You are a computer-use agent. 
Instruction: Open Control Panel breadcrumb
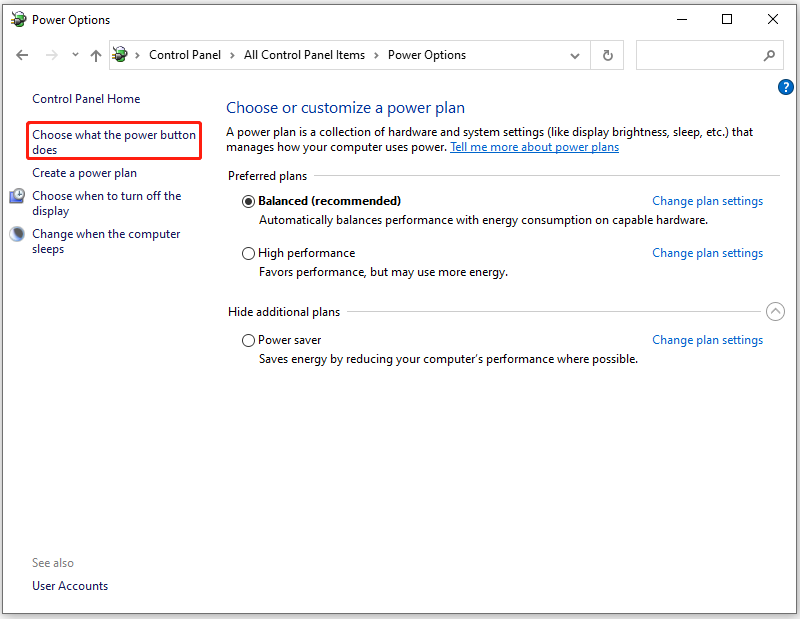(185, 55)
